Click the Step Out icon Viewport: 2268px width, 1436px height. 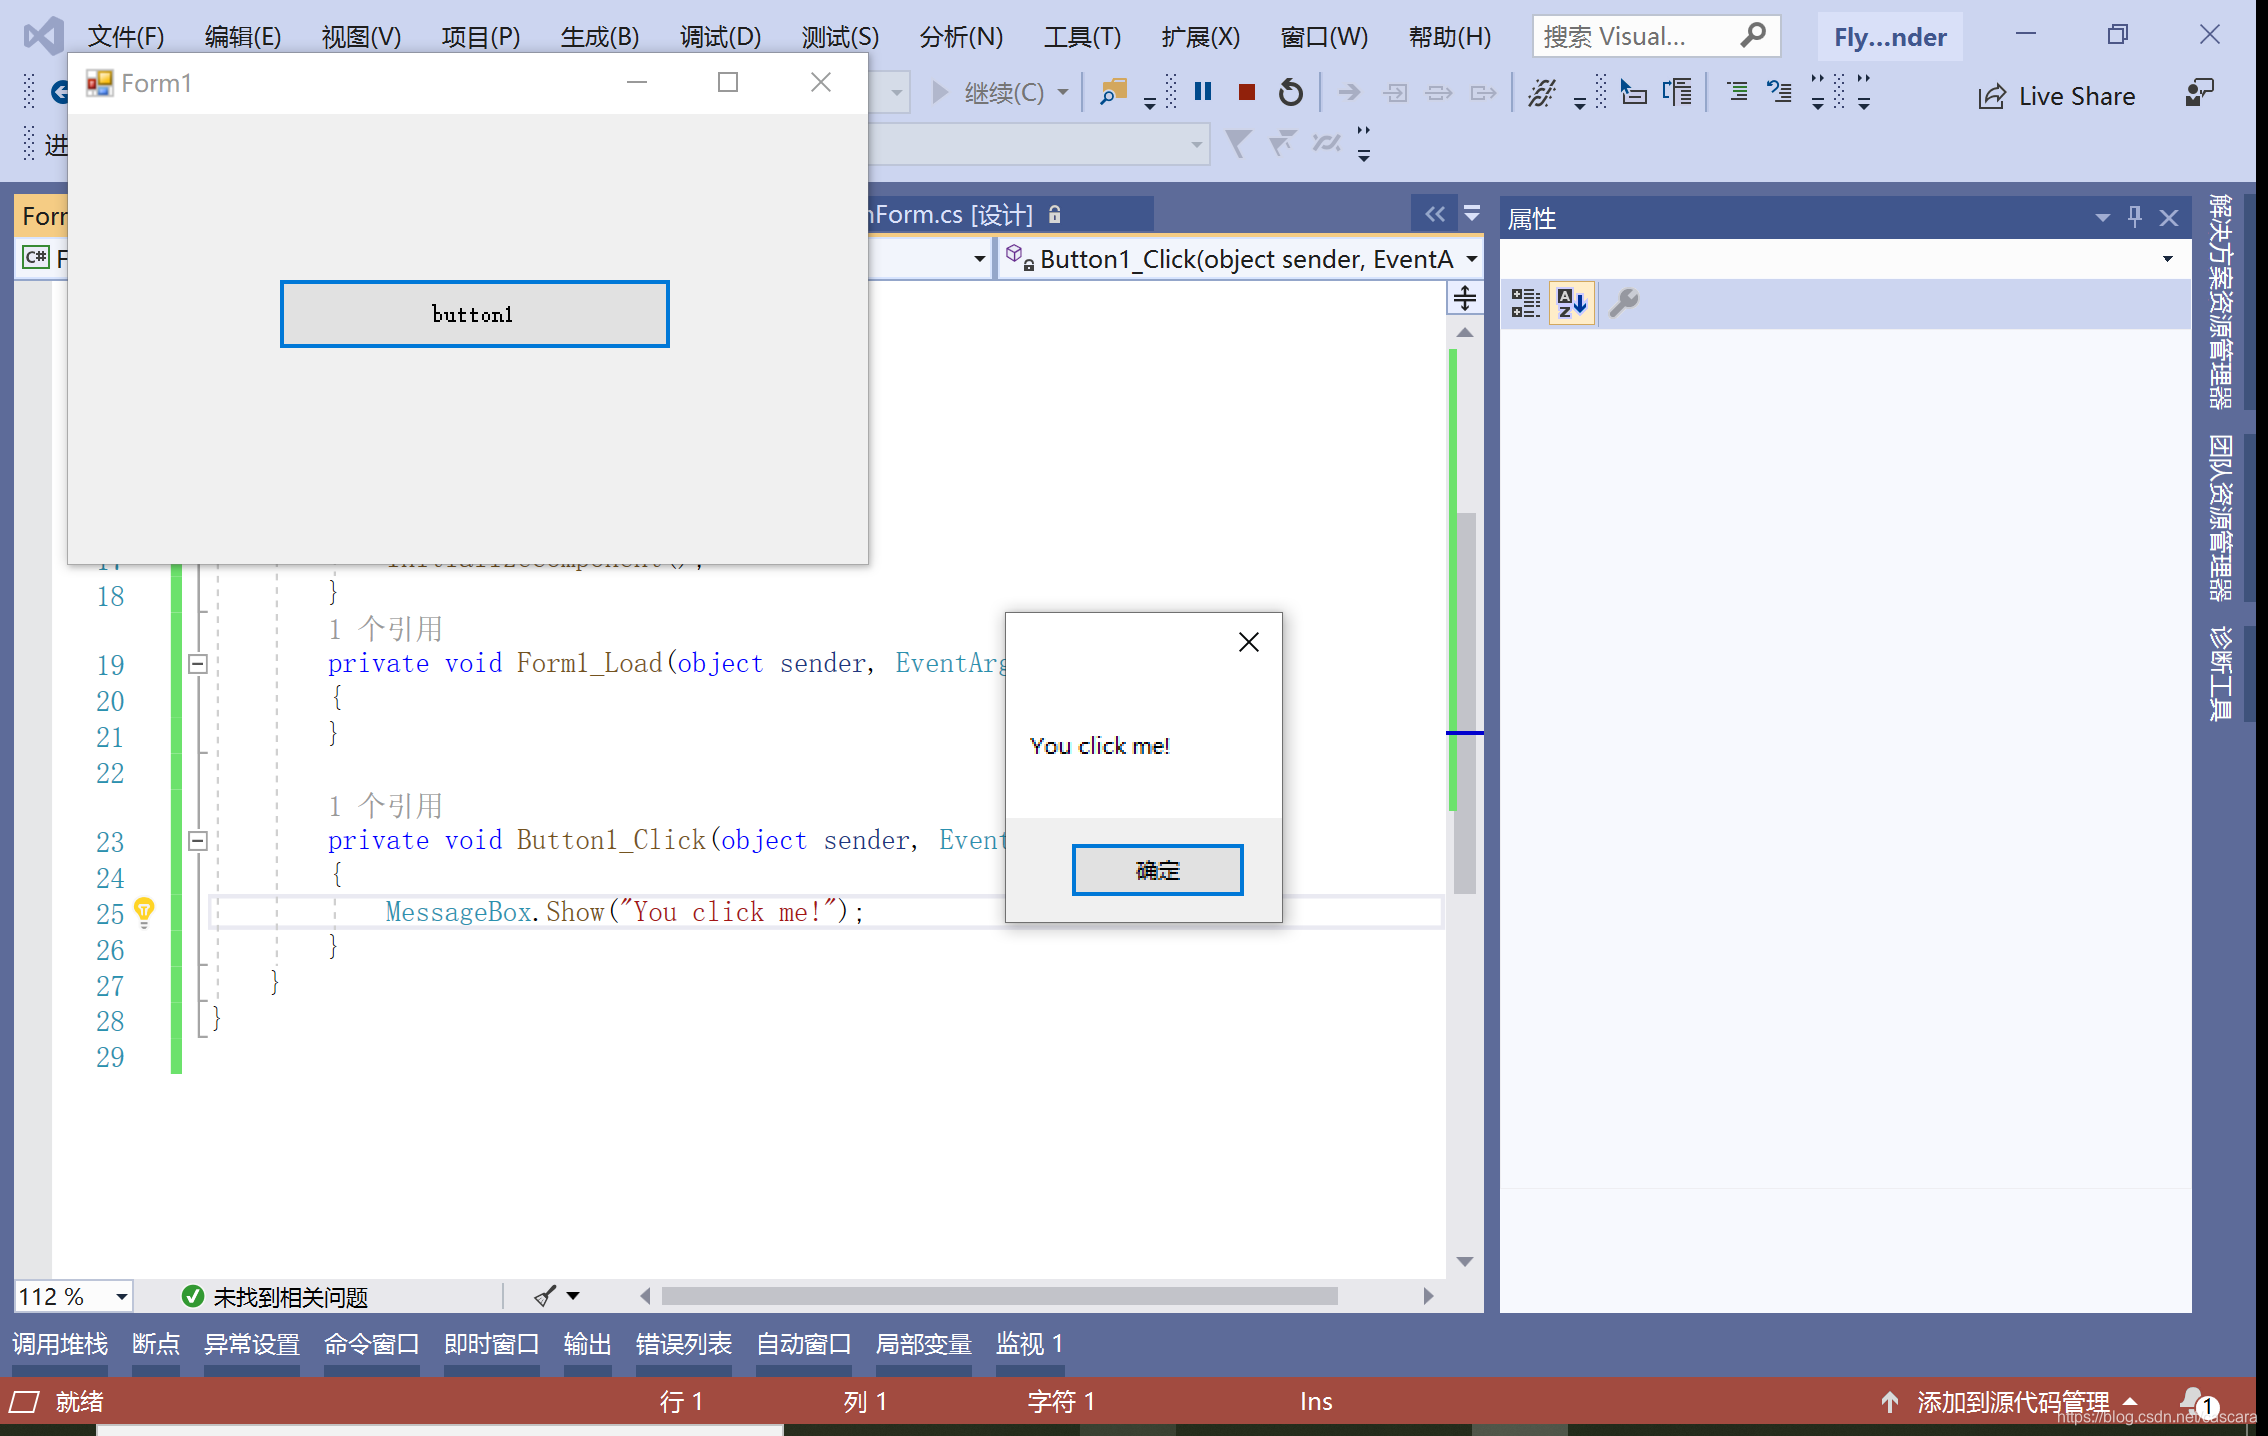pos(1483,93)
